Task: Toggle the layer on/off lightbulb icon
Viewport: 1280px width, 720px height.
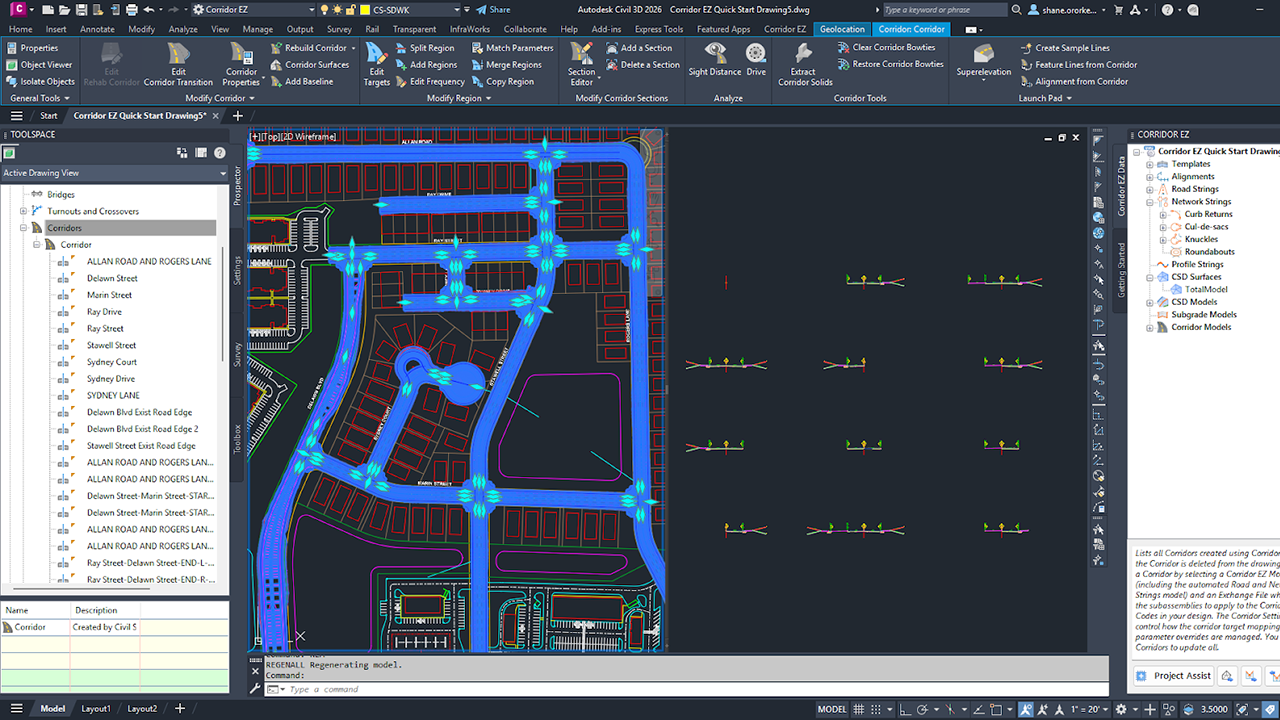Action: coord(324,9)
